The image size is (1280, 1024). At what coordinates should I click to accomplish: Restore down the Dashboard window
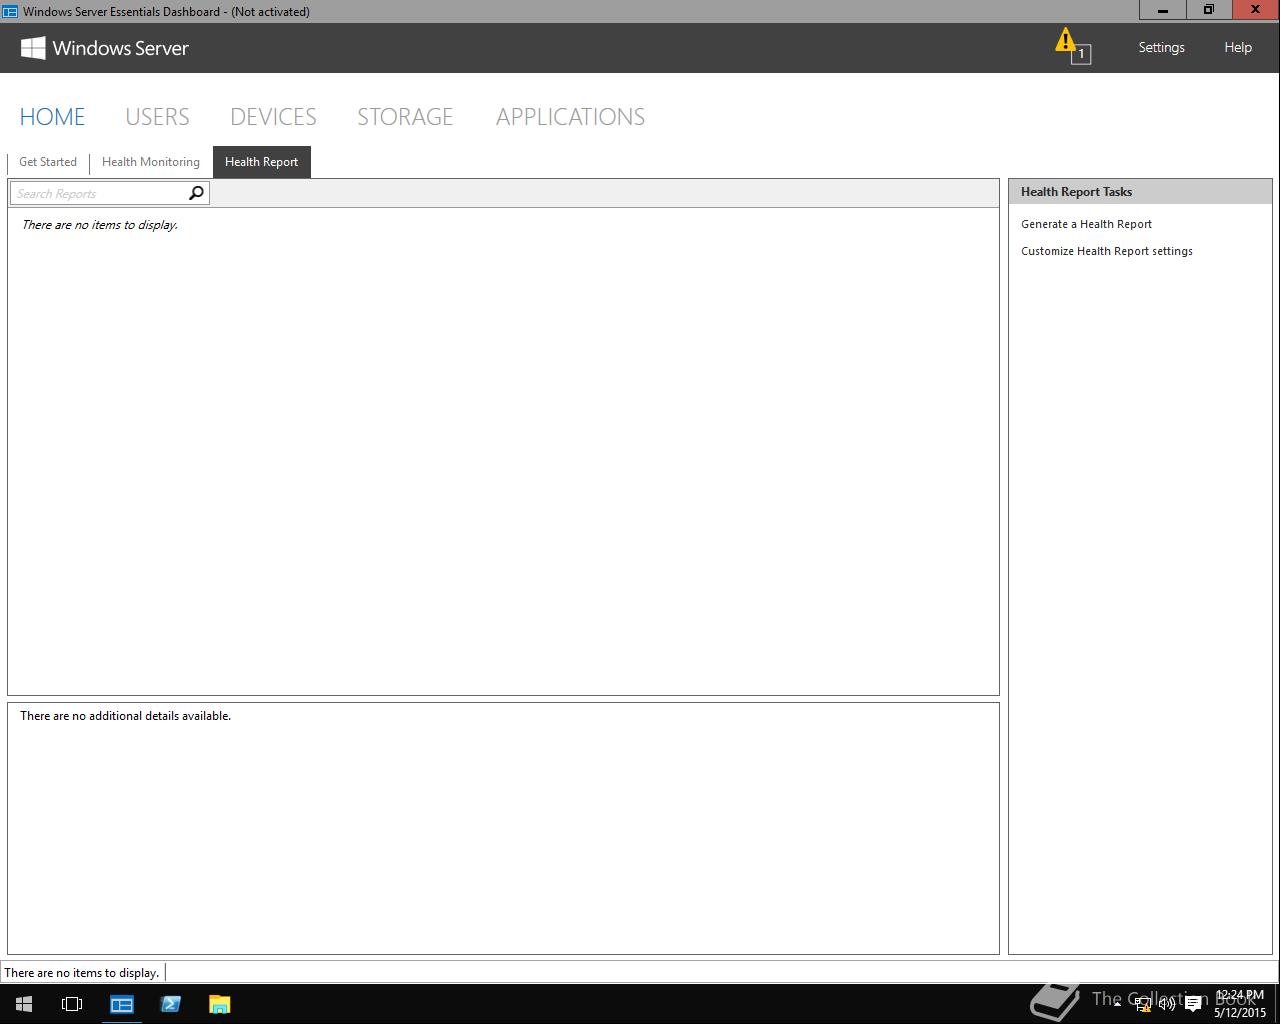point(1209,10)
